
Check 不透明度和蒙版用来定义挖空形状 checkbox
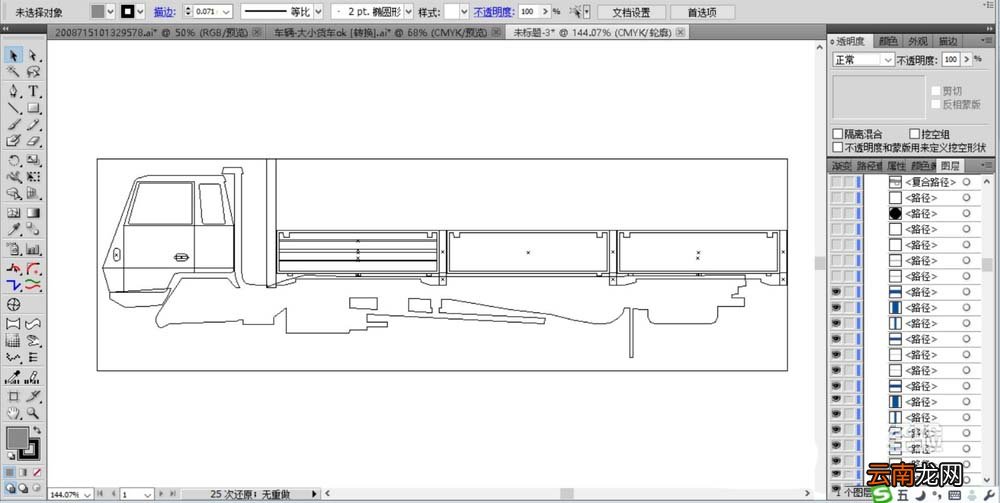click(x=838, y=147)
